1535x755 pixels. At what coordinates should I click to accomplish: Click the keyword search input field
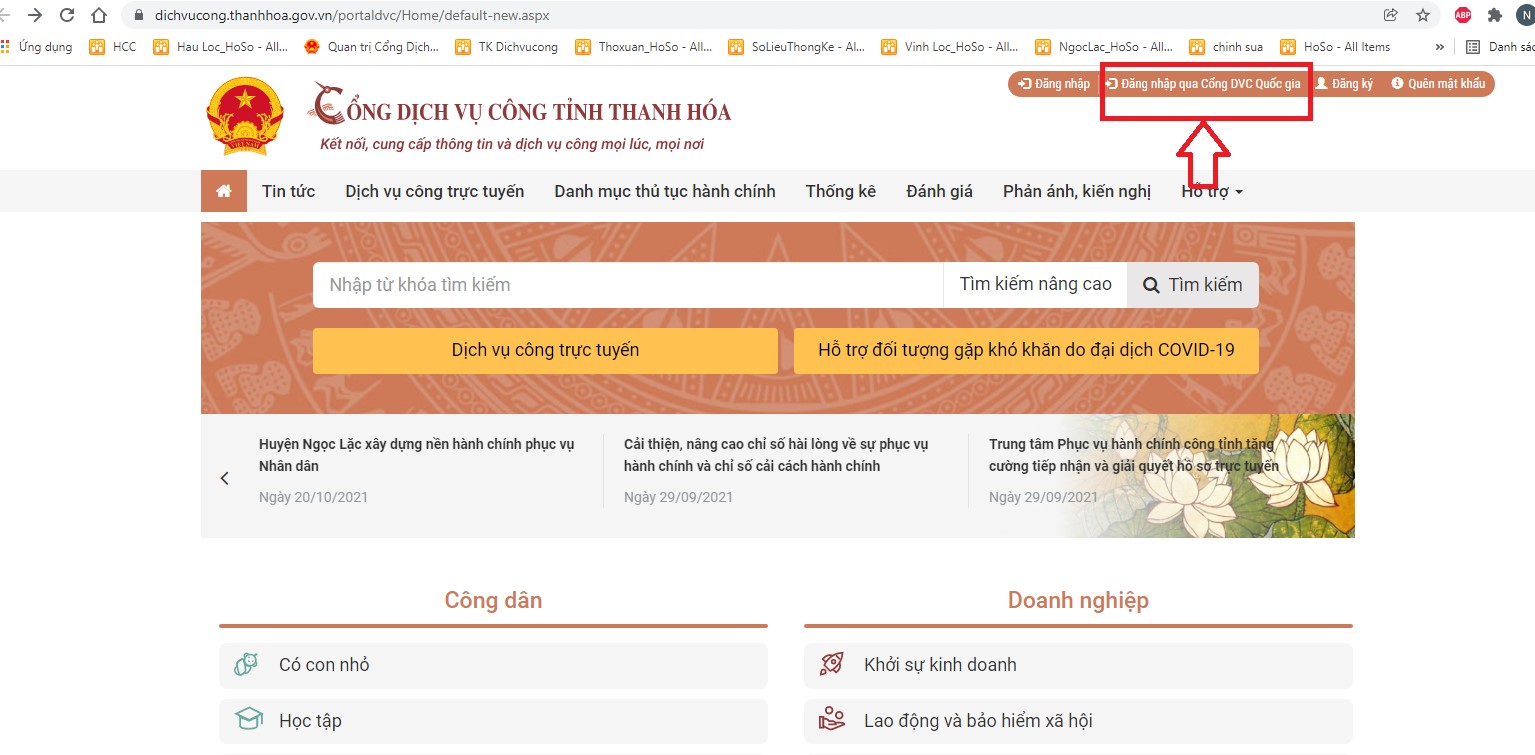pyautogui.click(x=627, y=285)
